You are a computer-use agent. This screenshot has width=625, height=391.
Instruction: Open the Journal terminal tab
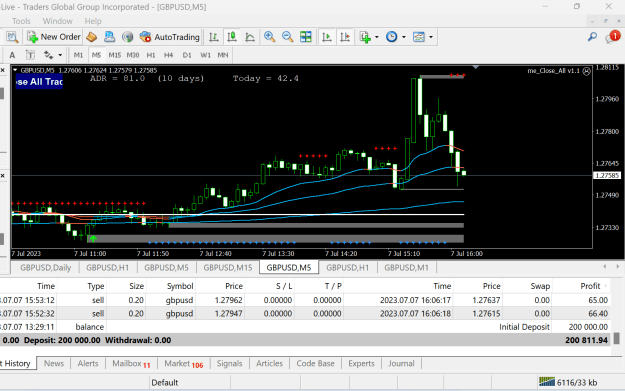[x=401, y=363]
